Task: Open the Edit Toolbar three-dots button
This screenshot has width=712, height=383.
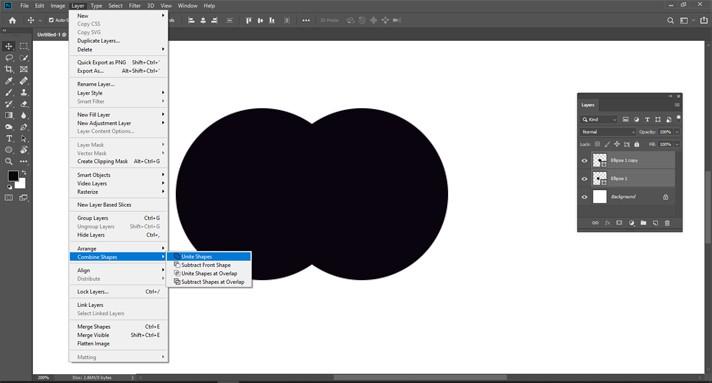Action: click(24, 161)
